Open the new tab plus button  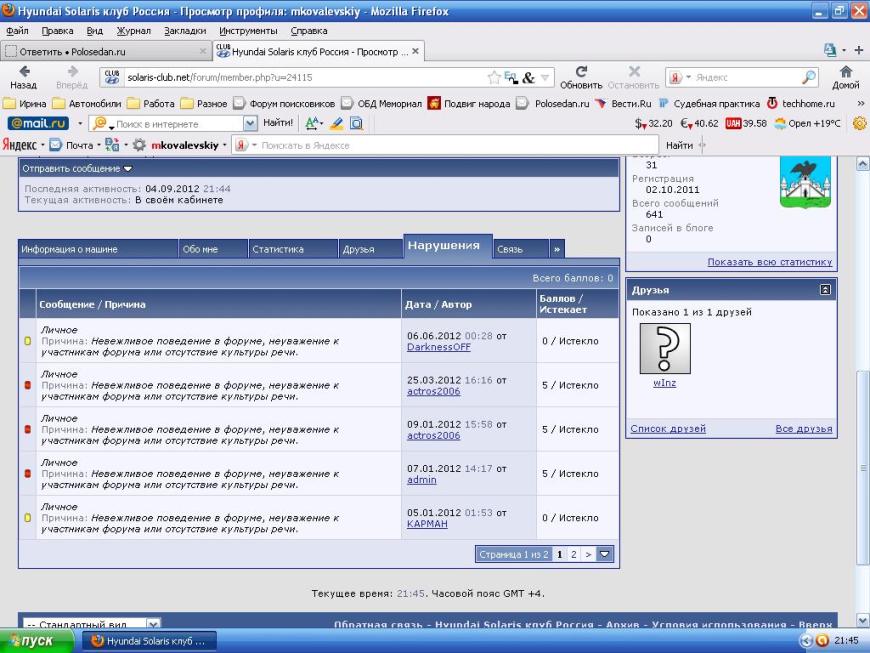pos(858,50)
